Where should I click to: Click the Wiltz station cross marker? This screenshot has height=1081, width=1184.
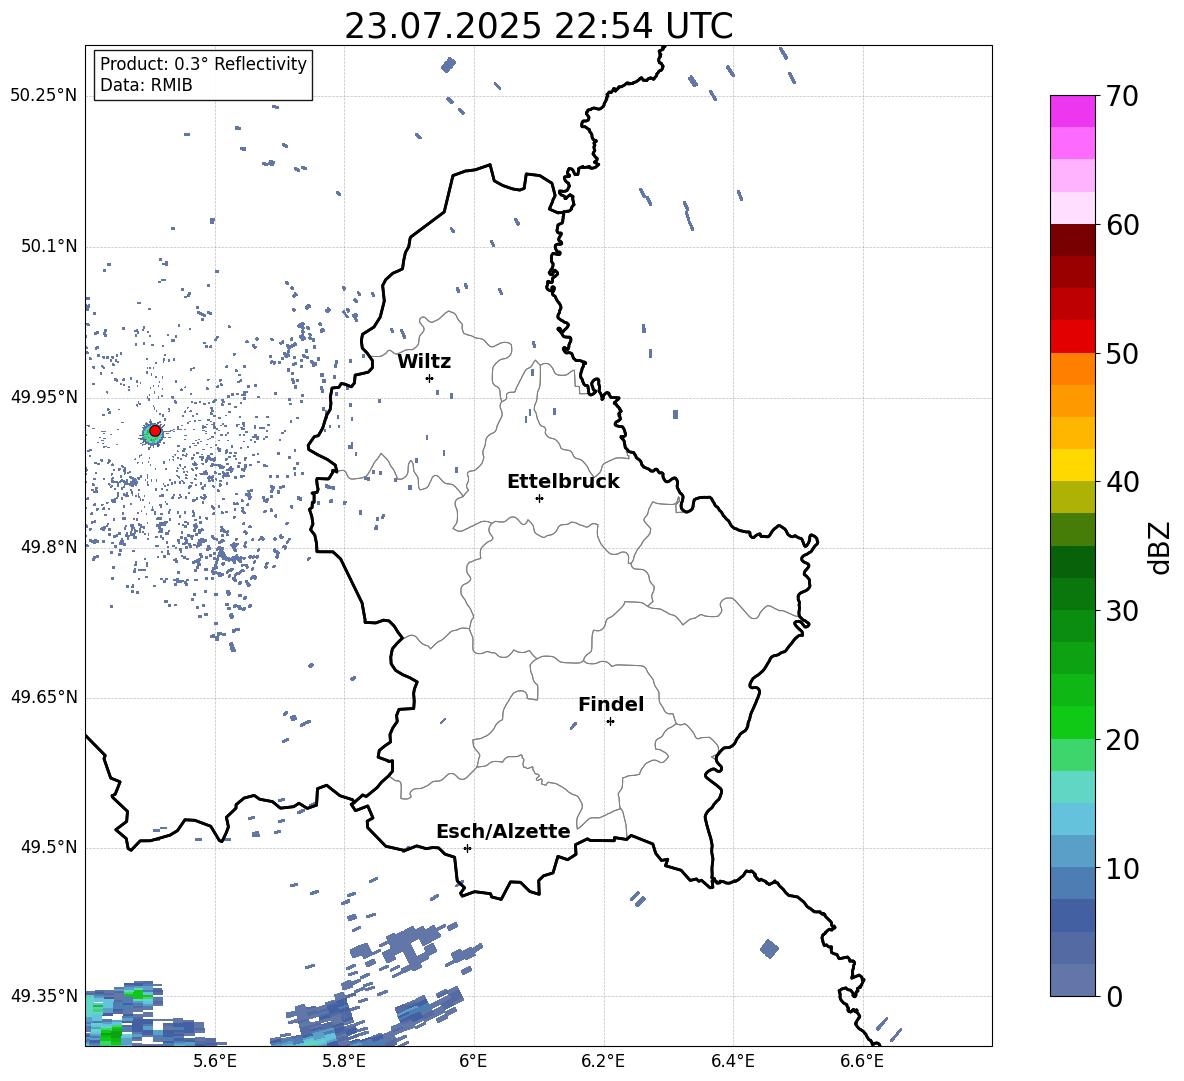coord(430,378)
